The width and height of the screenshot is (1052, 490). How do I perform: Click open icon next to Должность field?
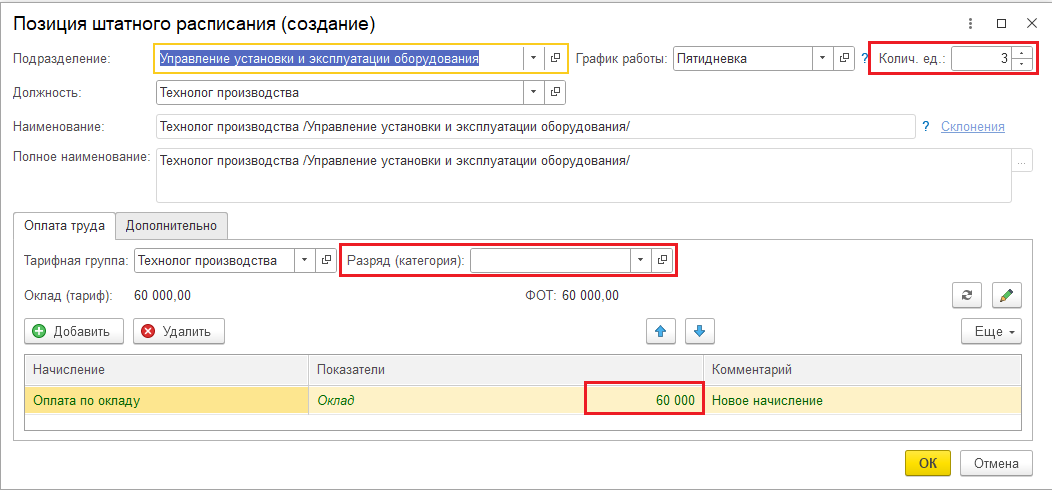(555, 93)
